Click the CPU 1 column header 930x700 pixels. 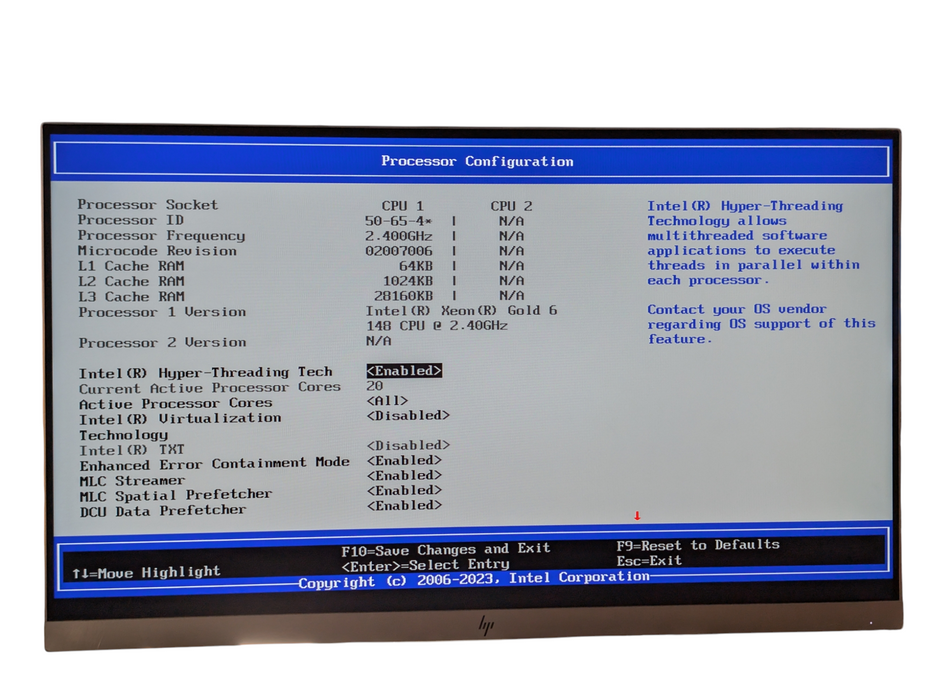click(x=403, y=206)
